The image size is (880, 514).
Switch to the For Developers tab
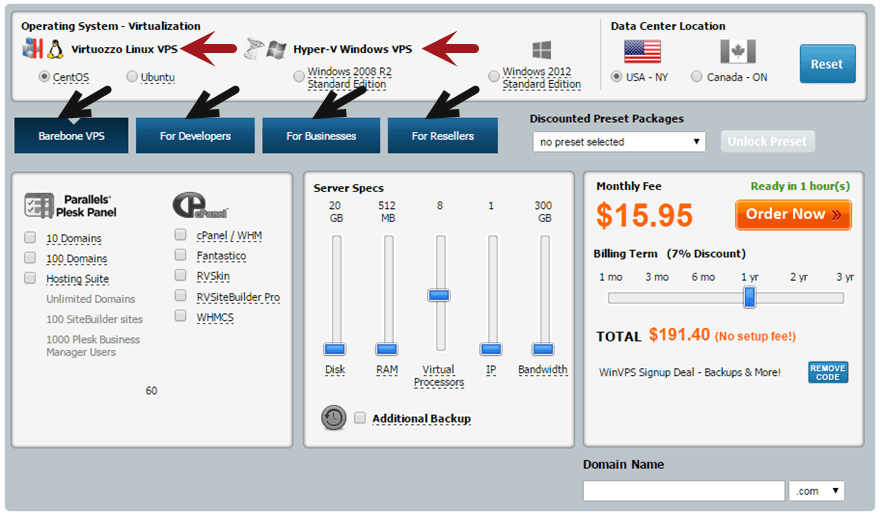[x=195, y=136]
